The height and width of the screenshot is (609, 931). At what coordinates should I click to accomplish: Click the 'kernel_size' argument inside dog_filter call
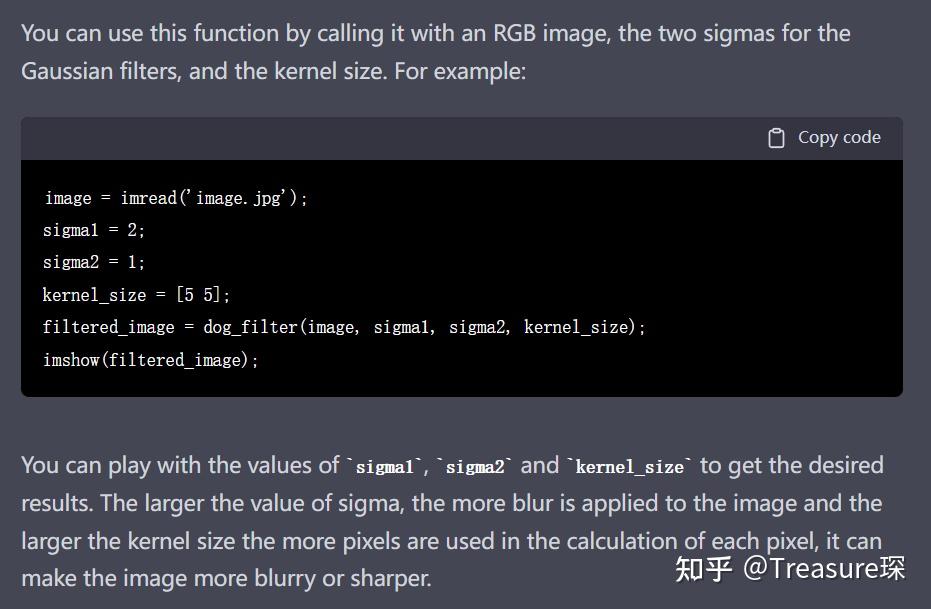click(576, 327)
